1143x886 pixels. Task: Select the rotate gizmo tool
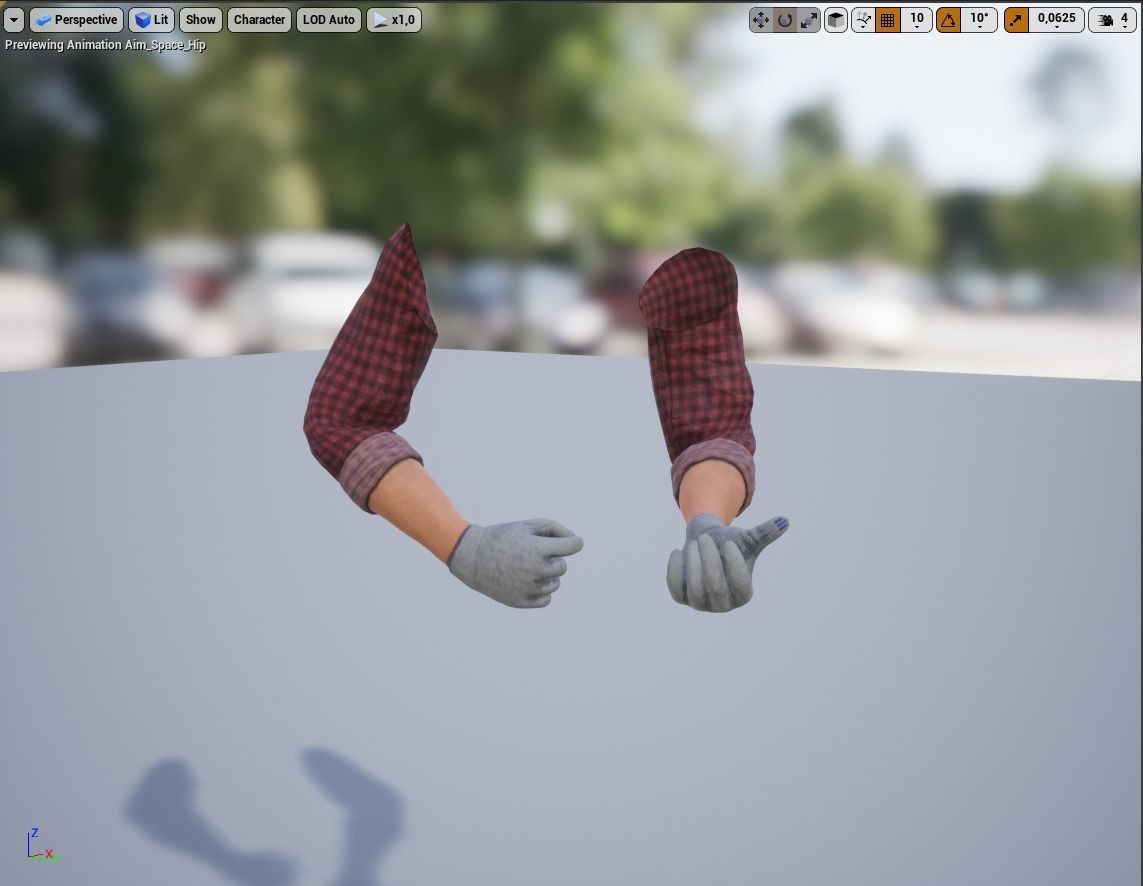(x=784, y=20)
